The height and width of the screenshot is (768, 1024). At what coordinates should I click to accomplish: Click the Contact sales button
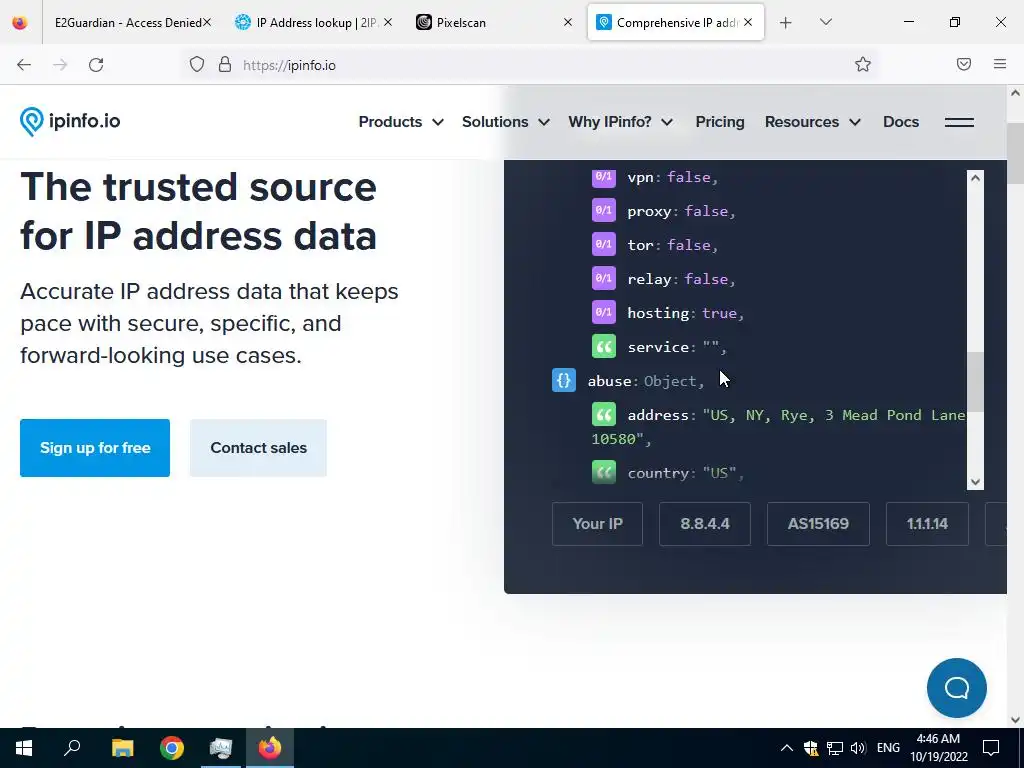(x=258, y=448)
